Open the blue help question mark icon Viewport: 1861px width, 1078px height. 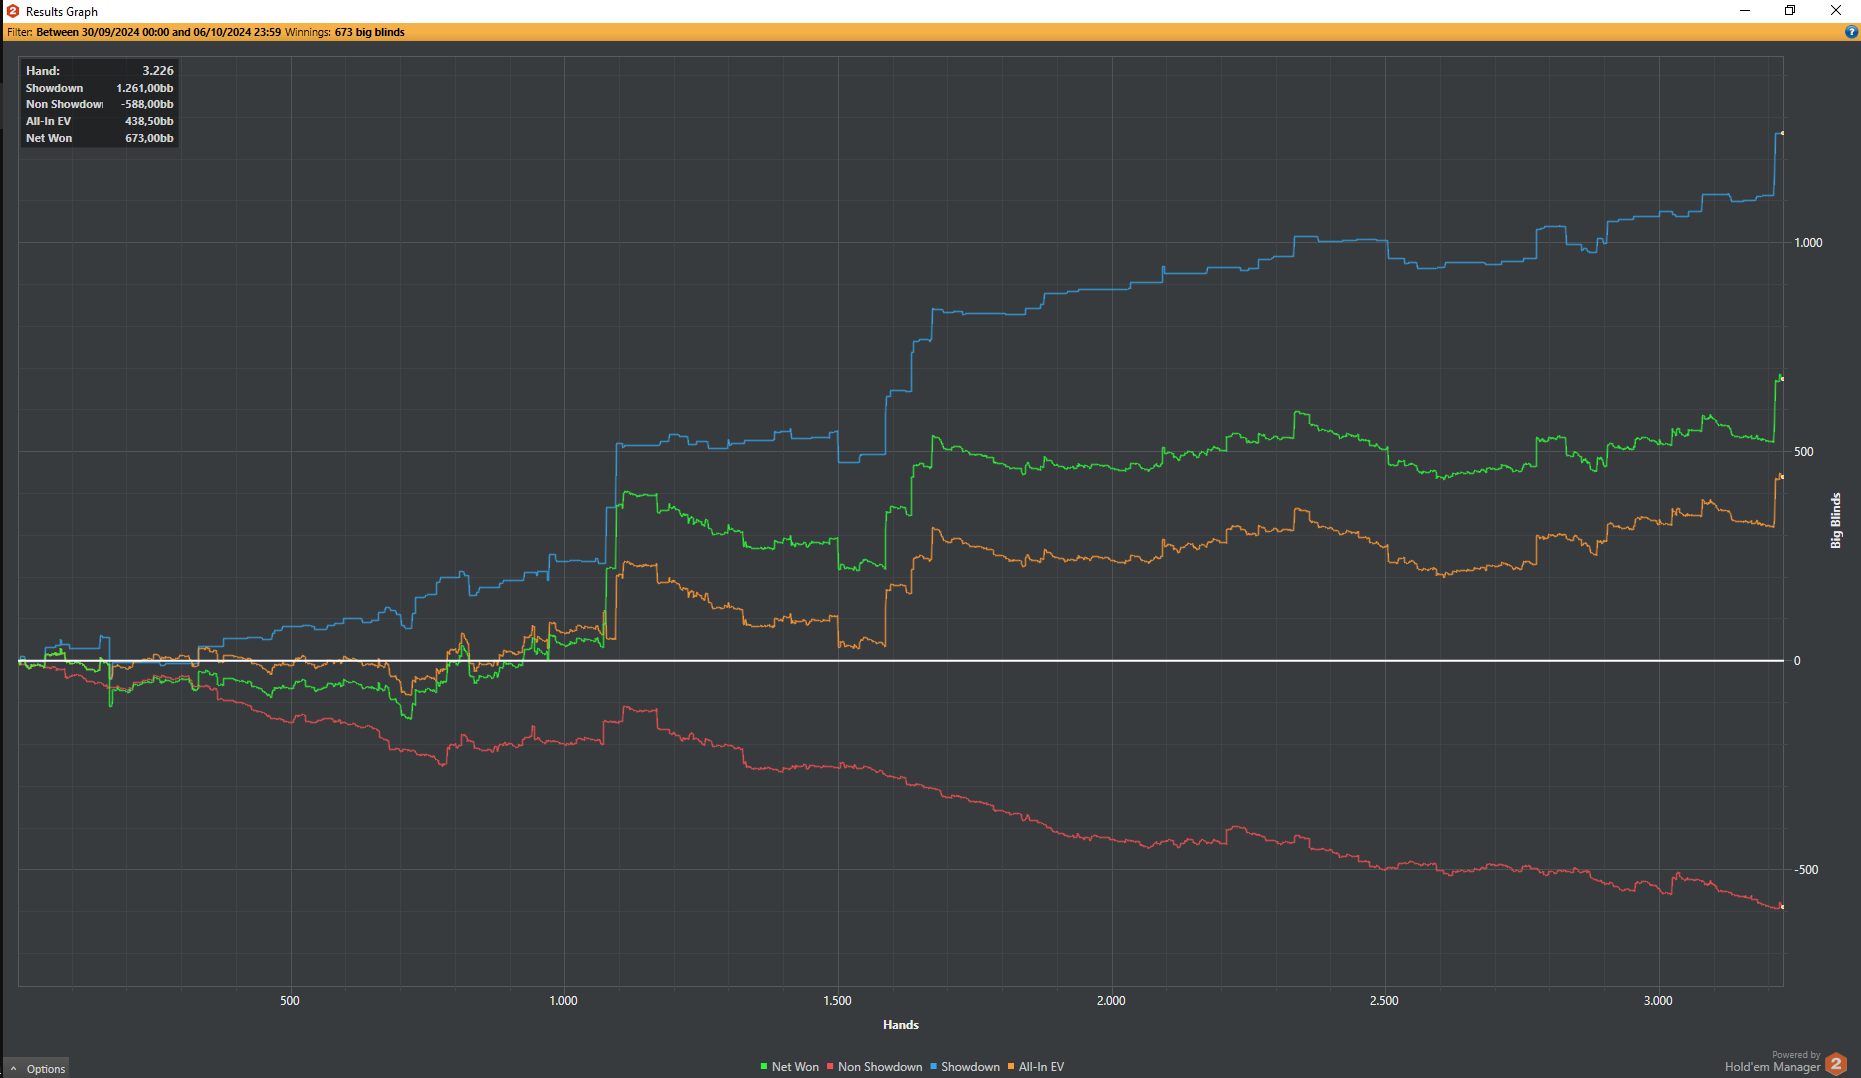coord(1851,32)
